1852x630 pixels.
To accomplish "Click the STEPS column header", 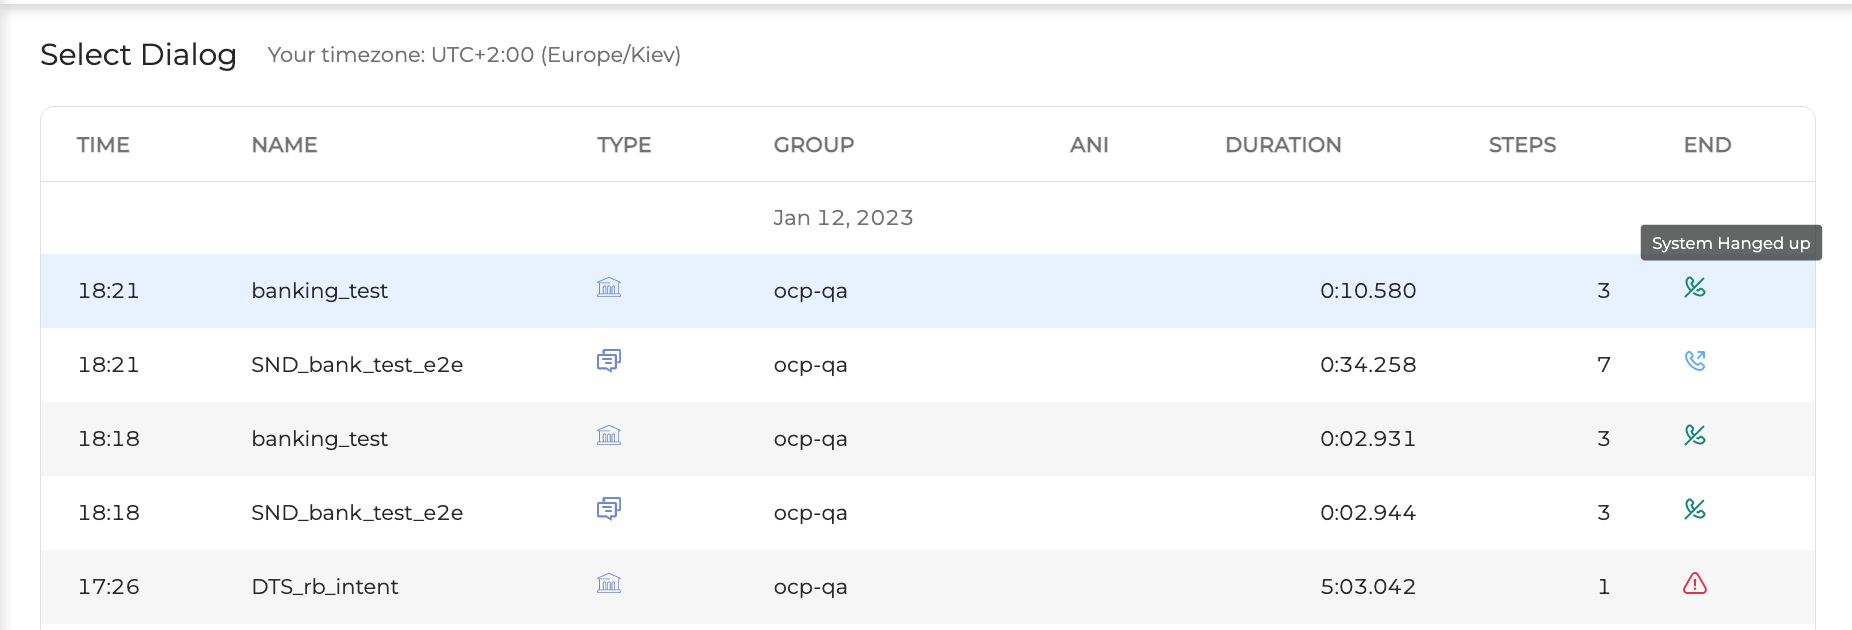I will tap(1521, 145).
